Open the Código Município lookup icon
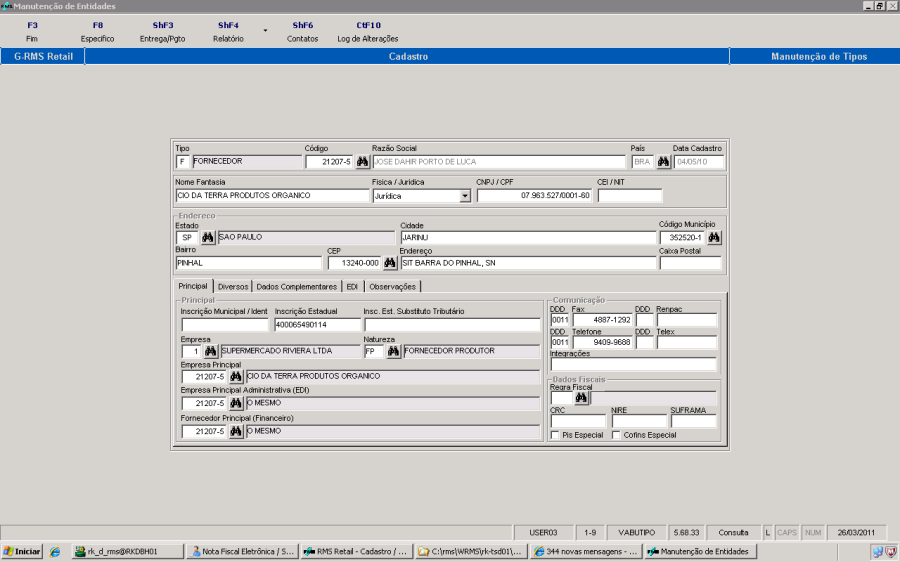Viewport: 900px width, 562px height. (x=714, y=238)
